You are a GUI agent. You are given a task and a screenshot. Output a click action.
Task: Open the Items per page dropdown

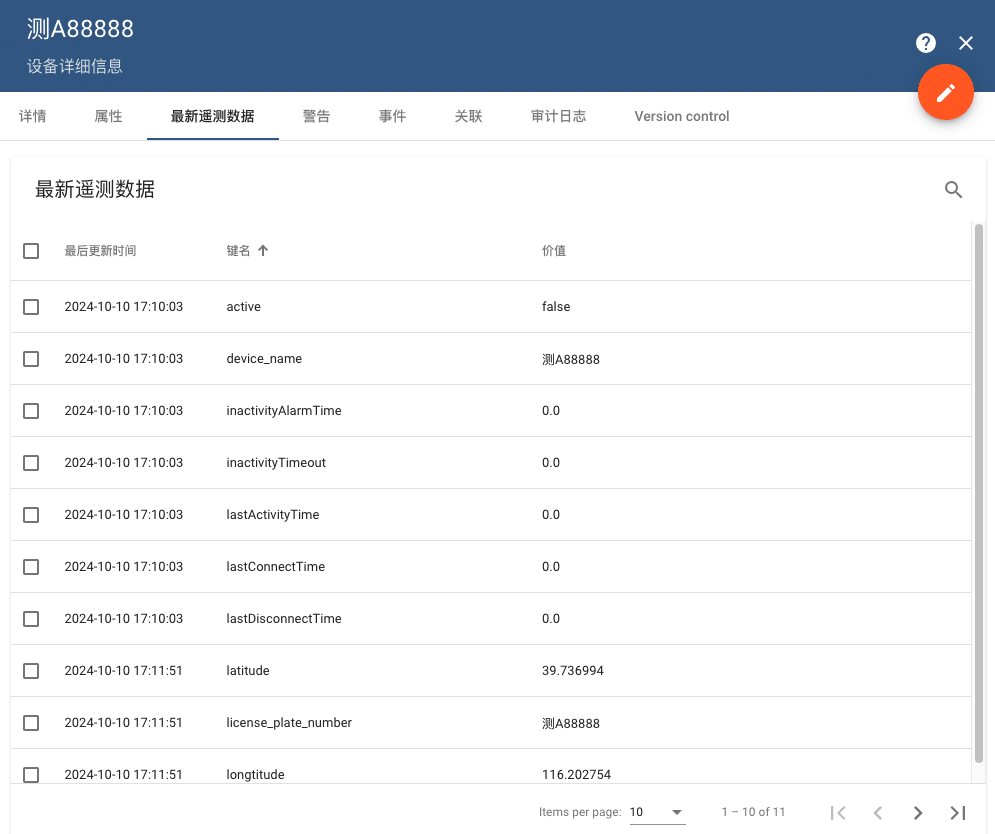click(656, 812)
